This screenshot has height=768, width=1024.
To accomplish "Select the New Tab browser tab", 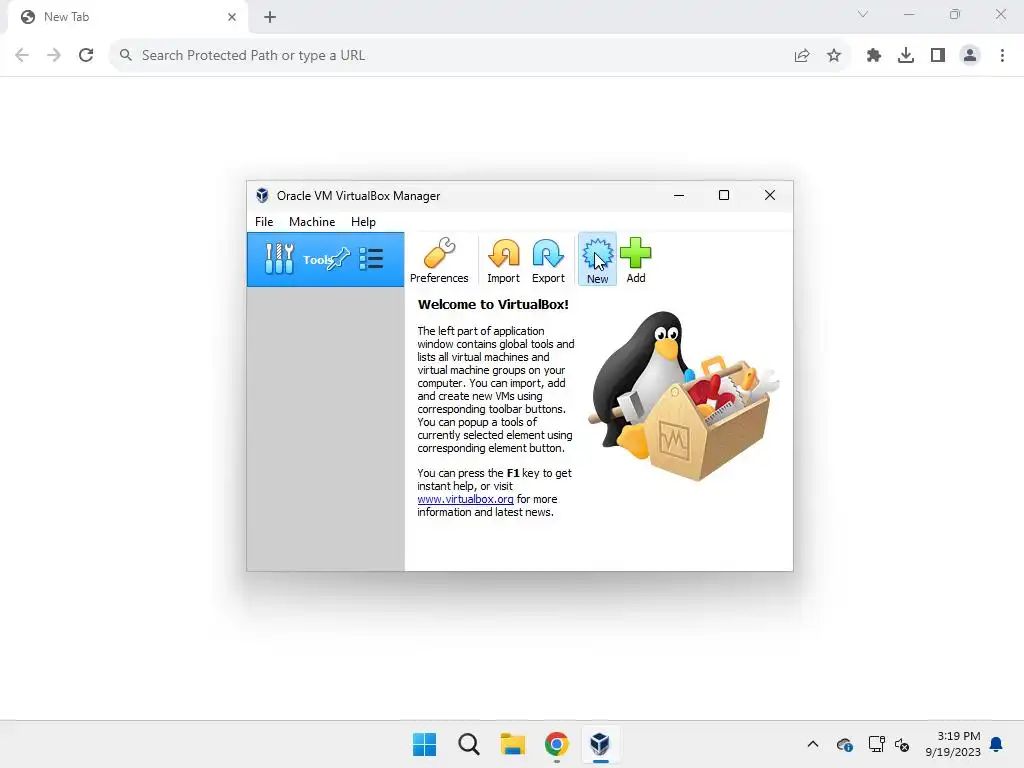I will (x=128, y=17).
